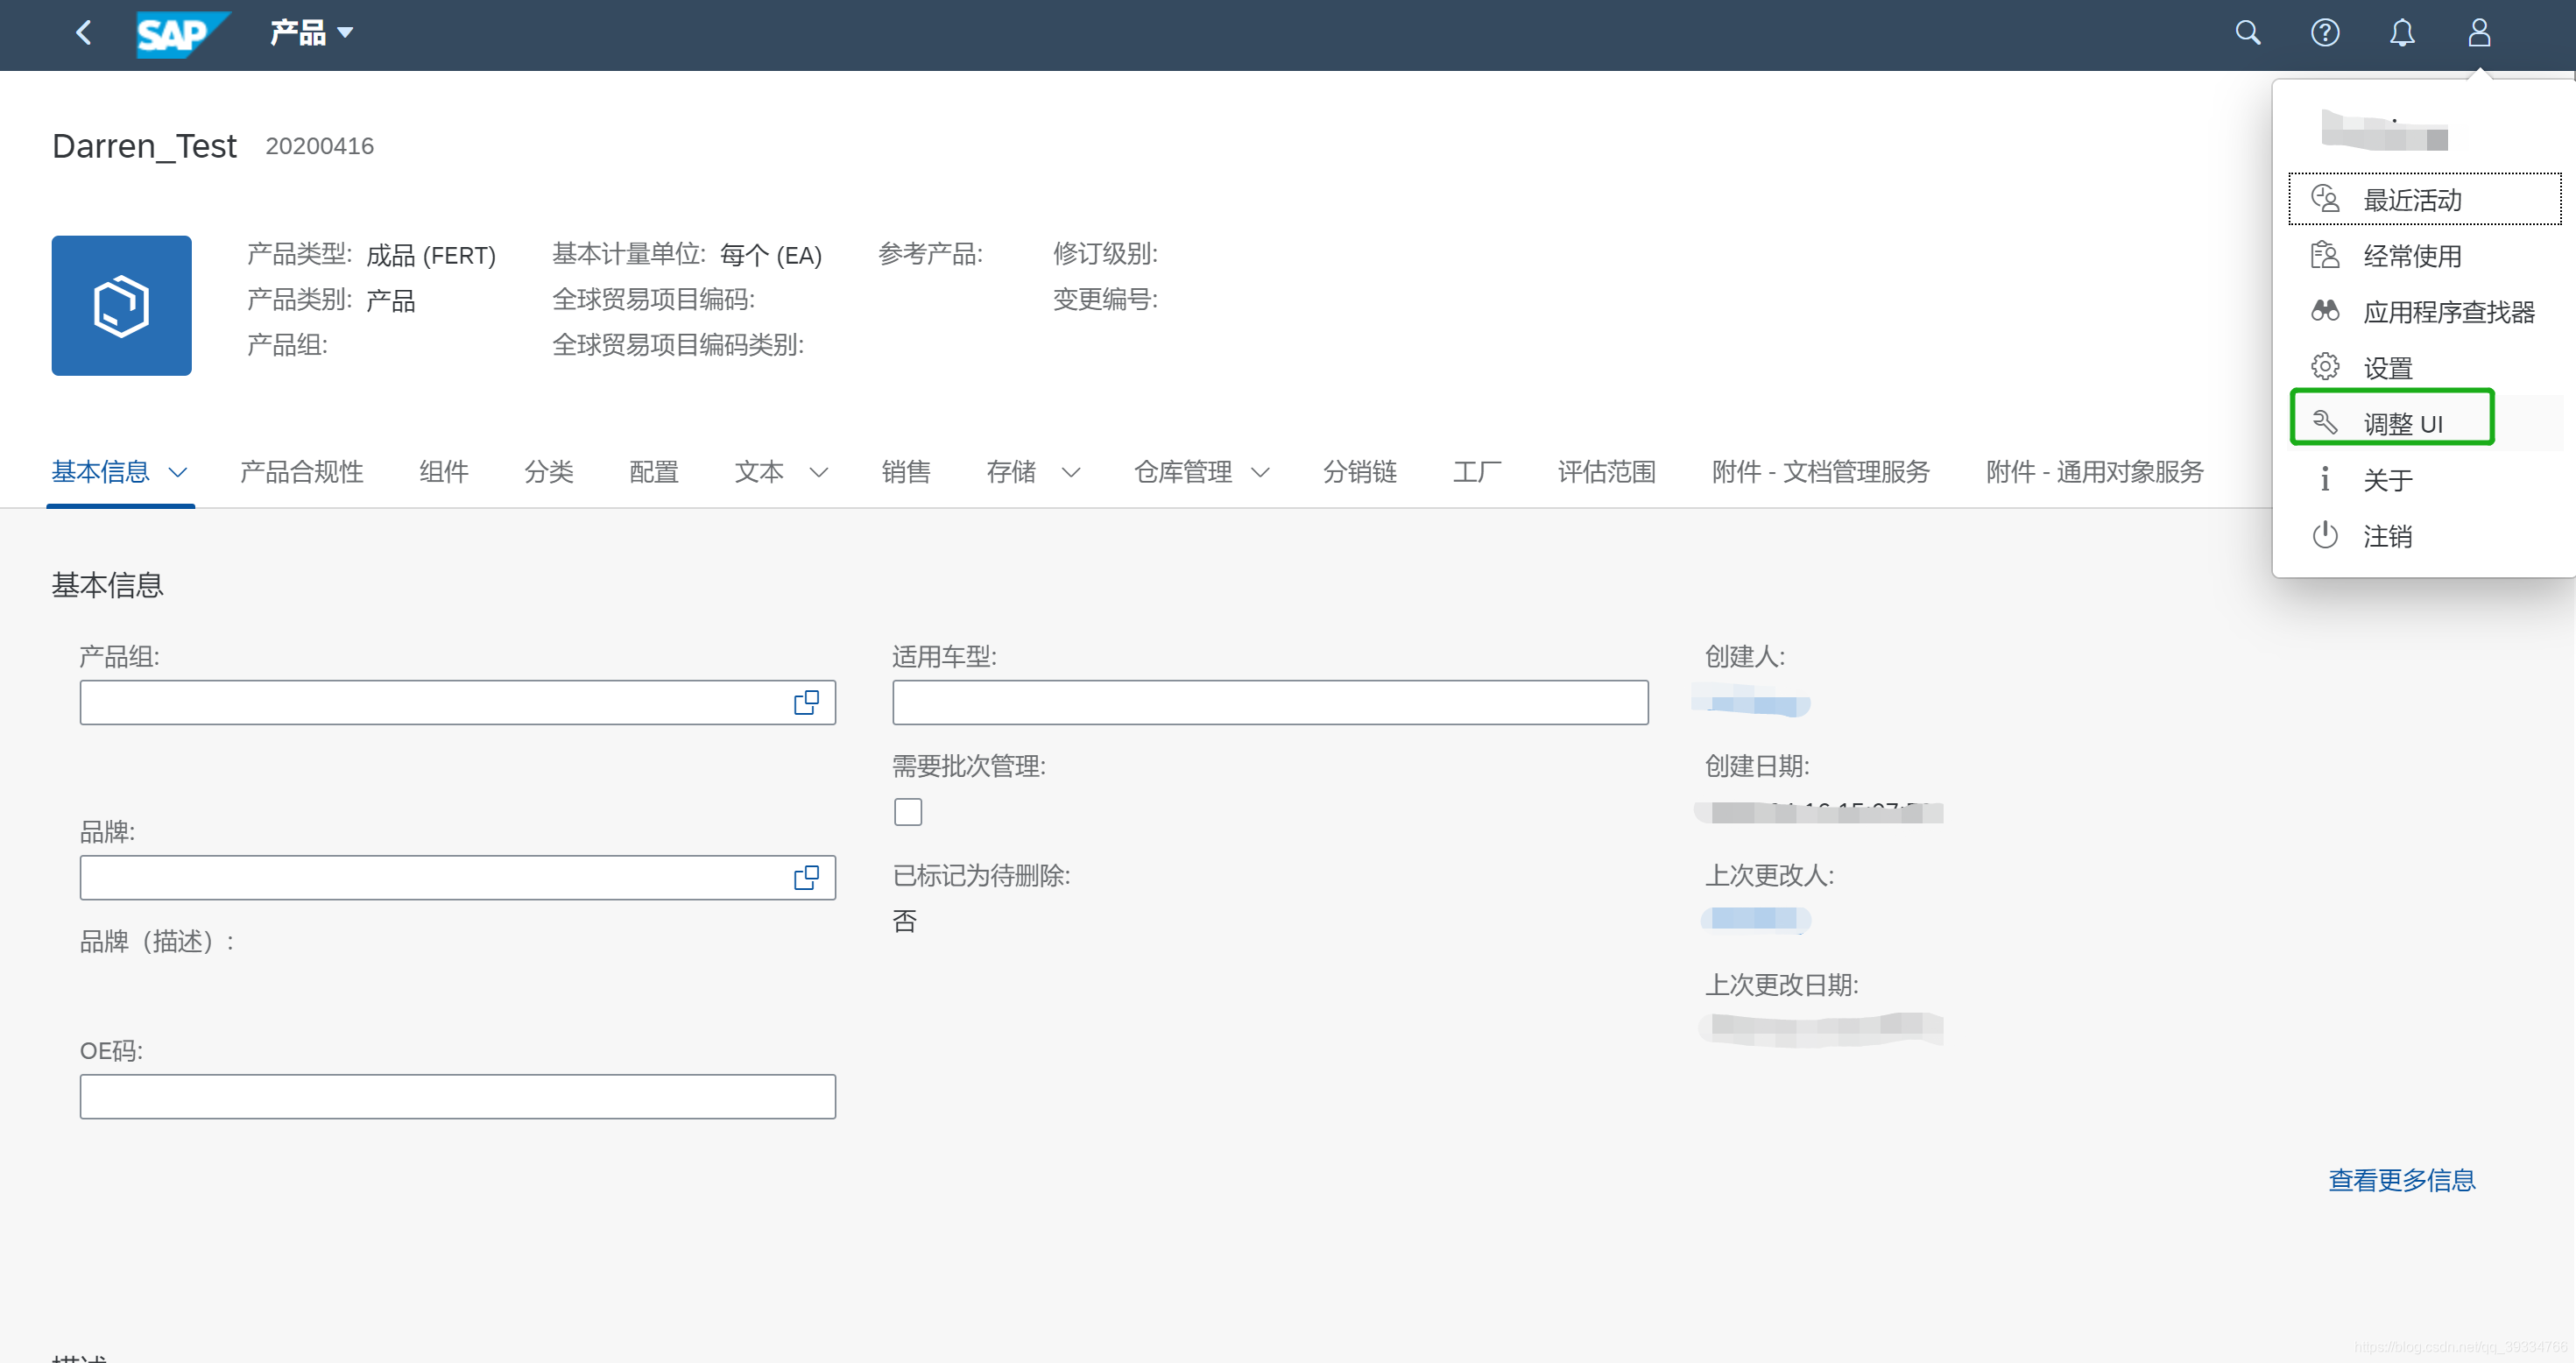Click into the OE码 input field
The image size is (2576, 1363).
click(x=457, y=1096)
